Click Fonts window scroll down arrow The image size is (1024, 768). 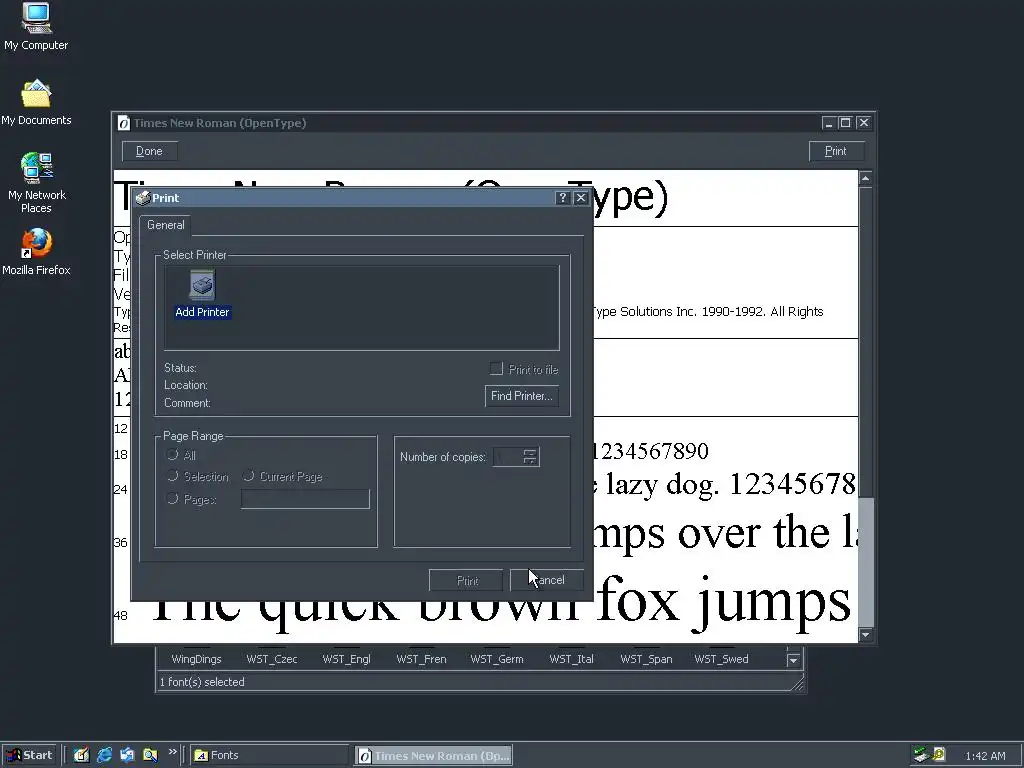(793, 660)
